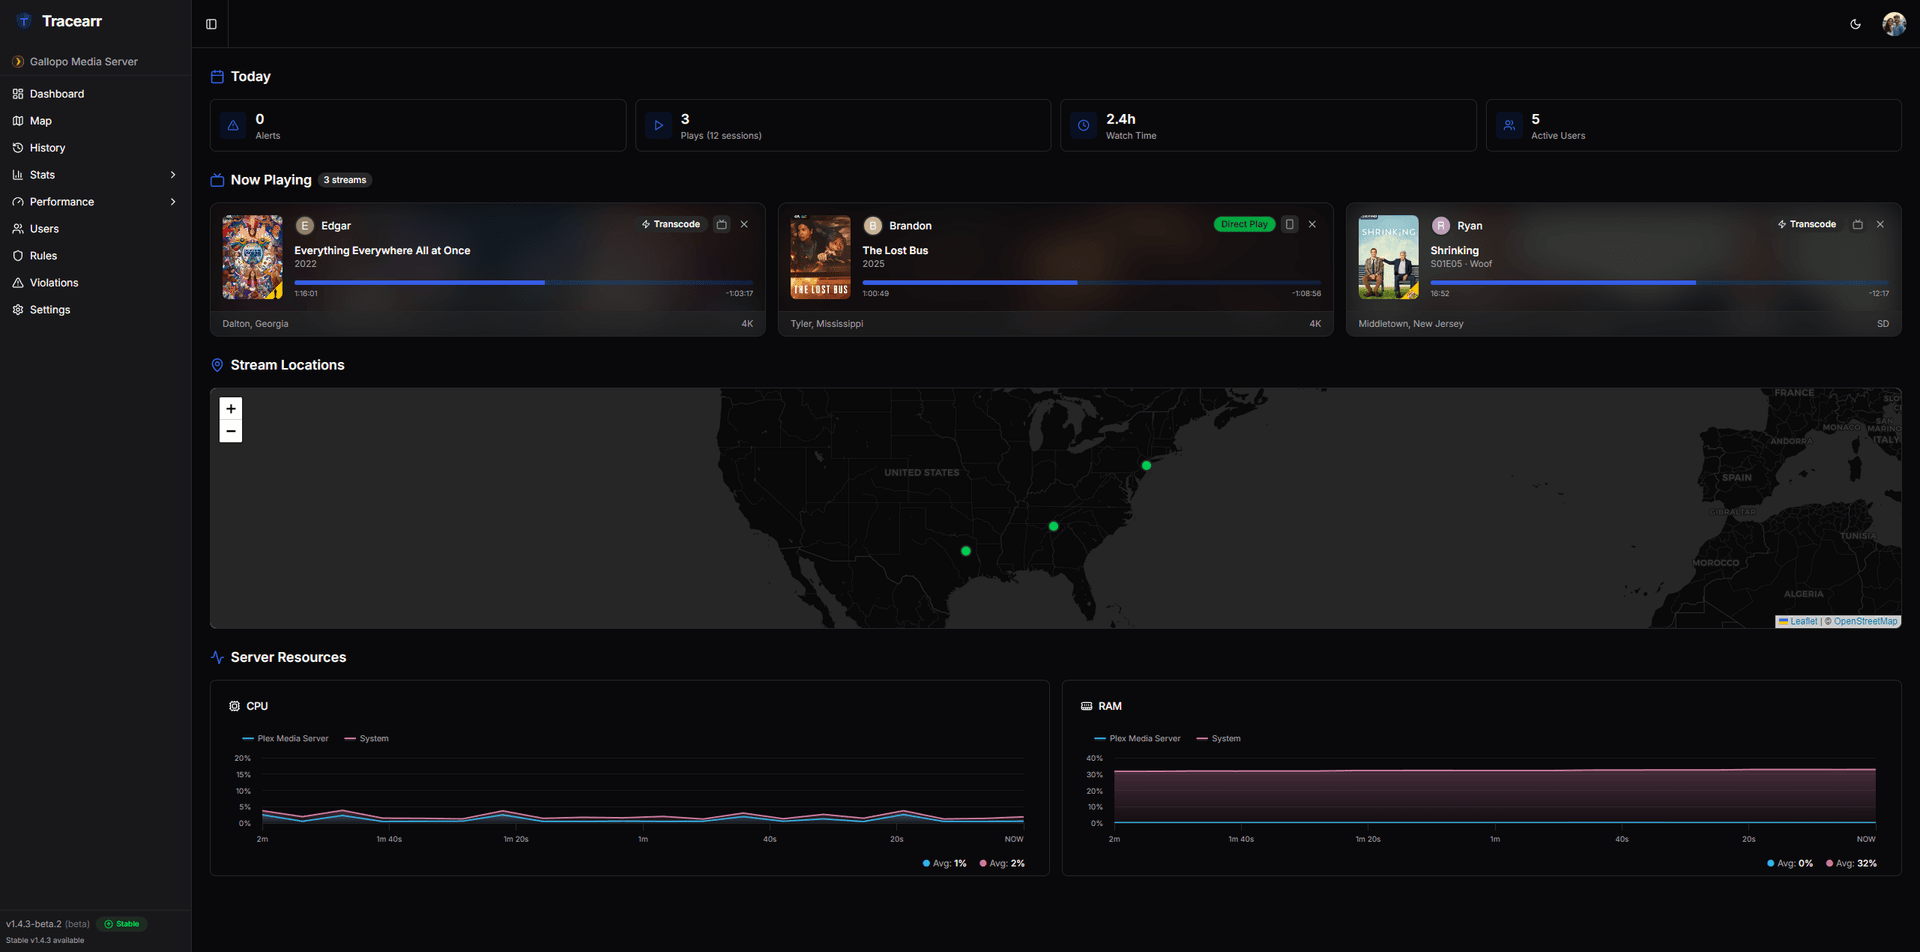Collapse the sidebar with the panel toggle
Viewport: 1920px width, 952px height.
[x=210, y=23]
